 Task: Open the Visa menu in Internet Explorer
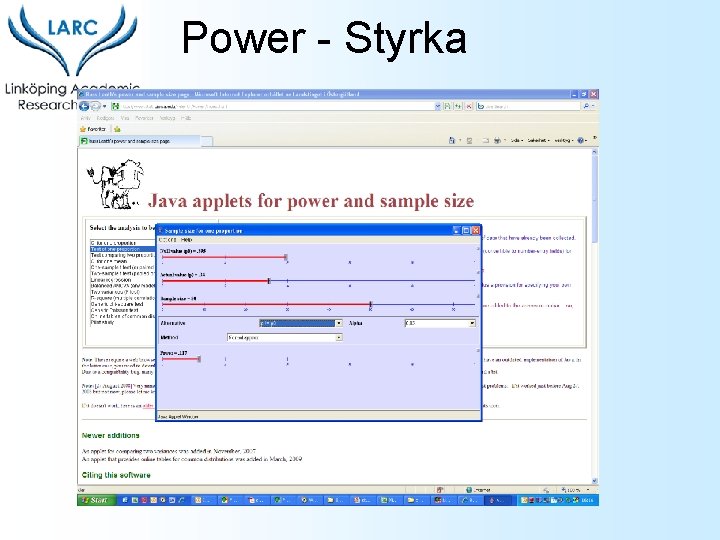124,118
